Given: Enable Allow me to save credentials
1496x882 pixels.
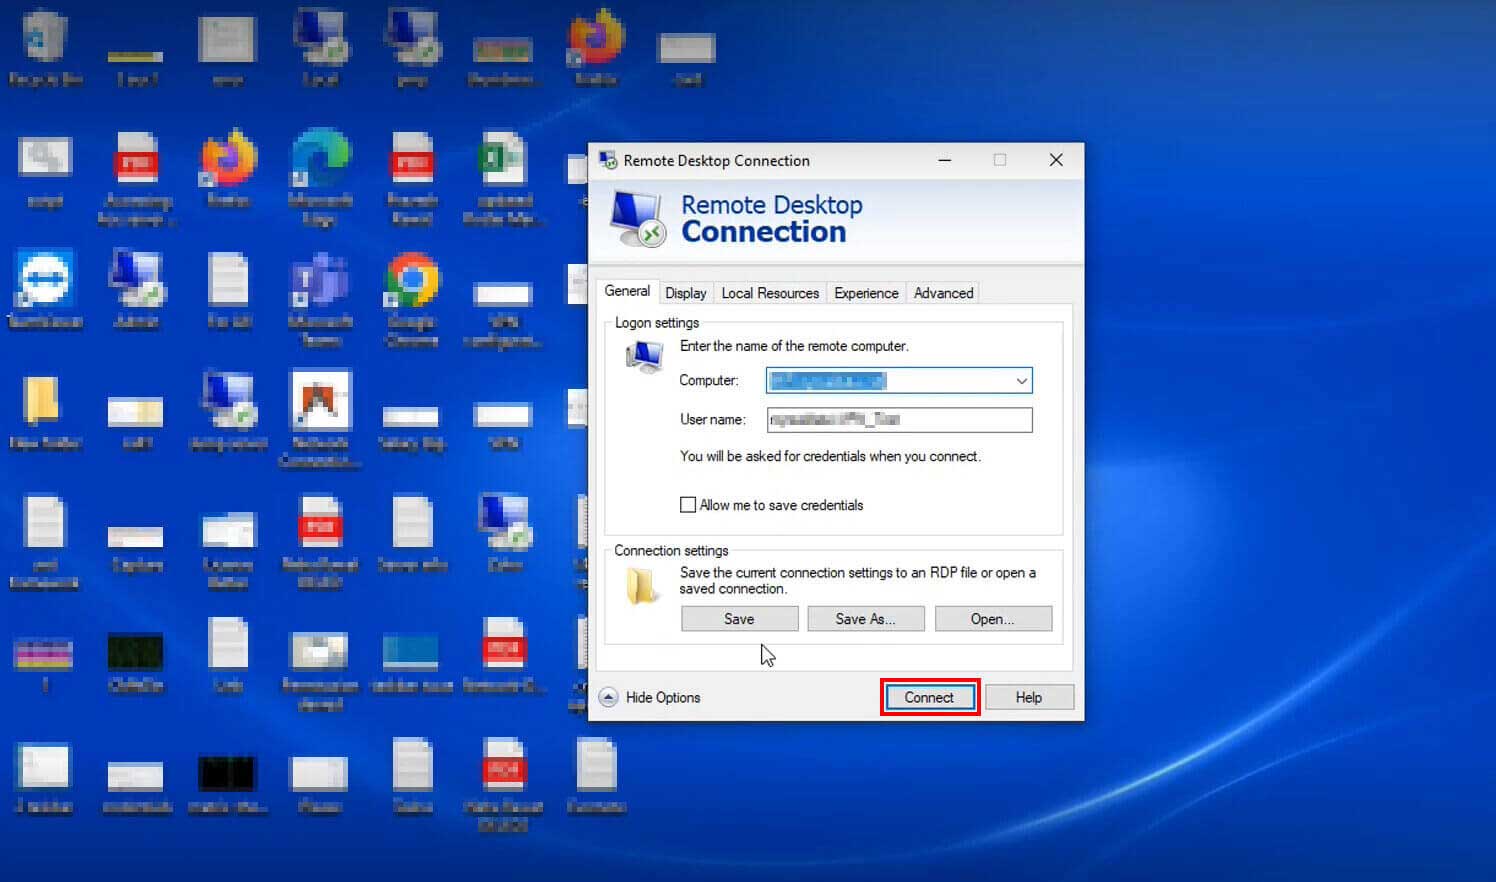Looking at the screenshot, I should click(687, 505).
